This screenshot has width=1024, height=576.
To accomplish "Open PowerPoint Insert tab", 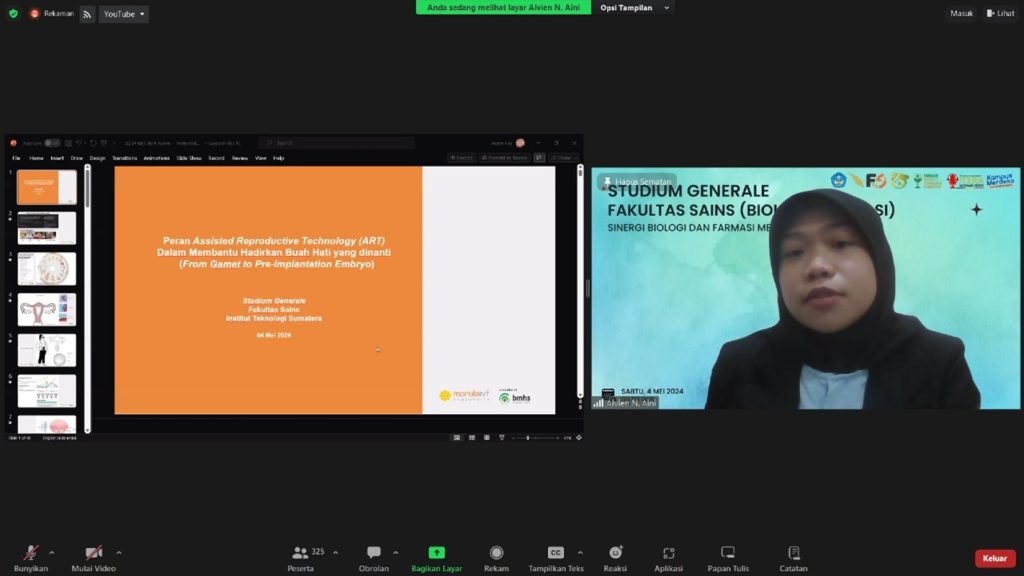I will pyautogui.click(x=57, y=158).
